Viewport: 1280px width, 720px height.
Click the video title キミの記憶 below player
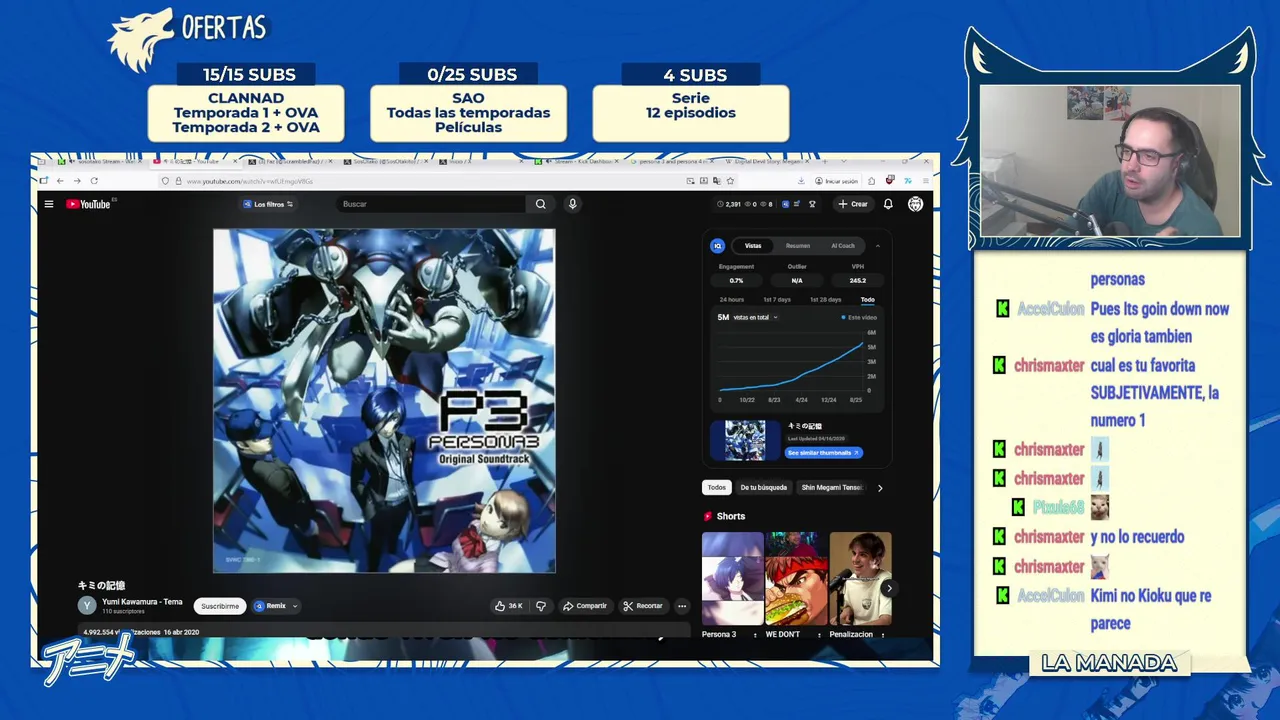coord(101,585)
